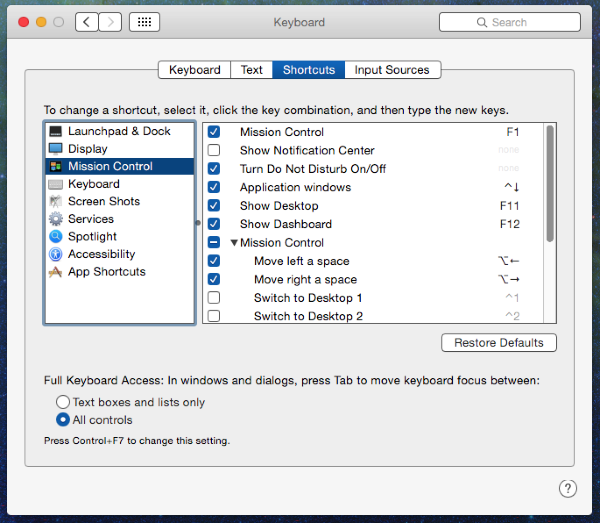
Task: Uncheck the top Mission Control F1 checkbox
Action: pos(214,132)
